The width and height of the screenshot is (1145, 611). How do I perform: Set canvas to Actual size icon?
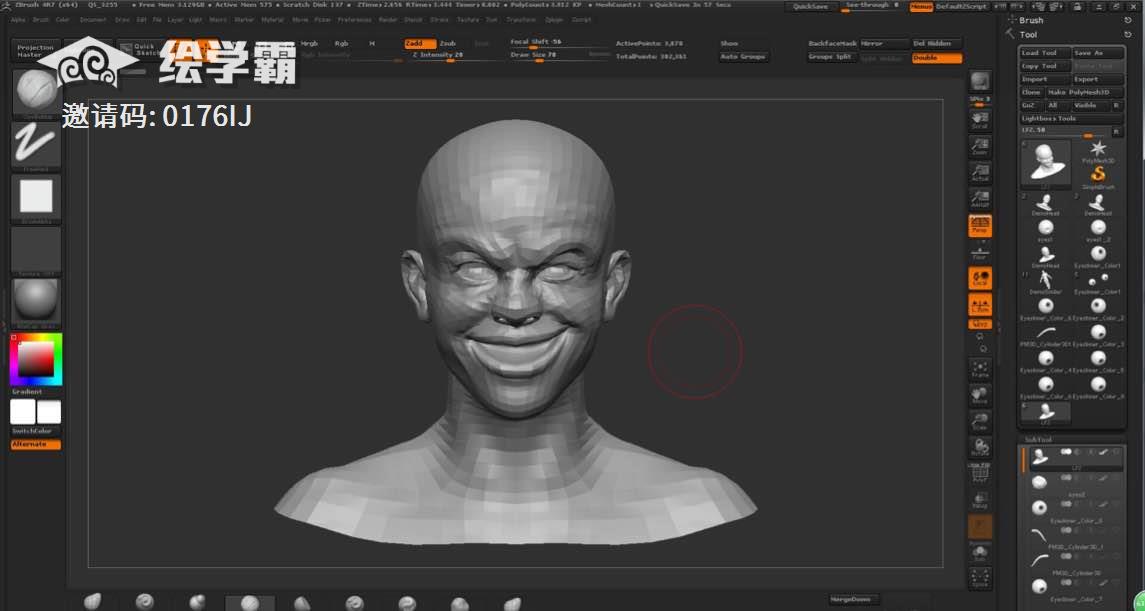979,172
